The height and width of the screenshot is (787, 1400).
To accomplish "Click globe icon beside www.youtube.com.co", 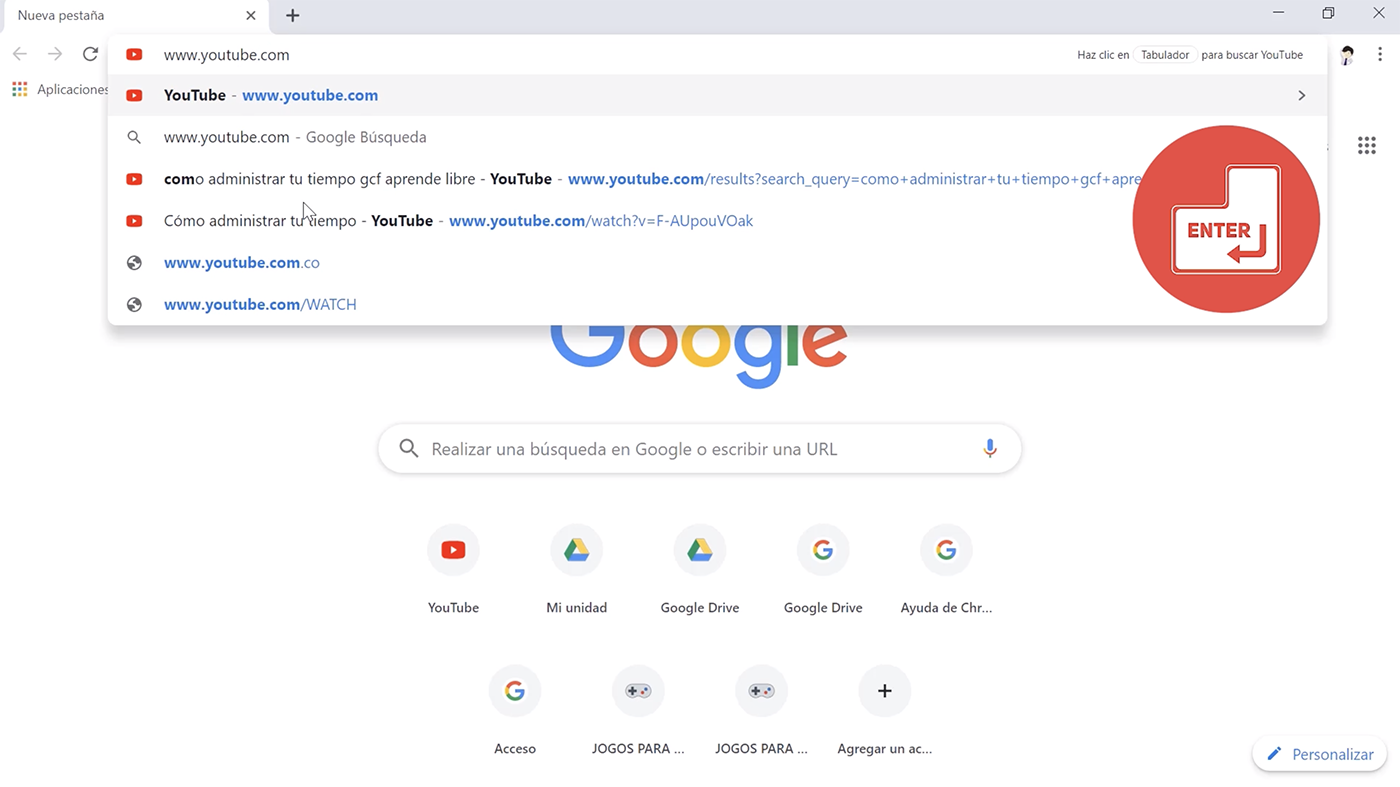I will tap(134, 263).
